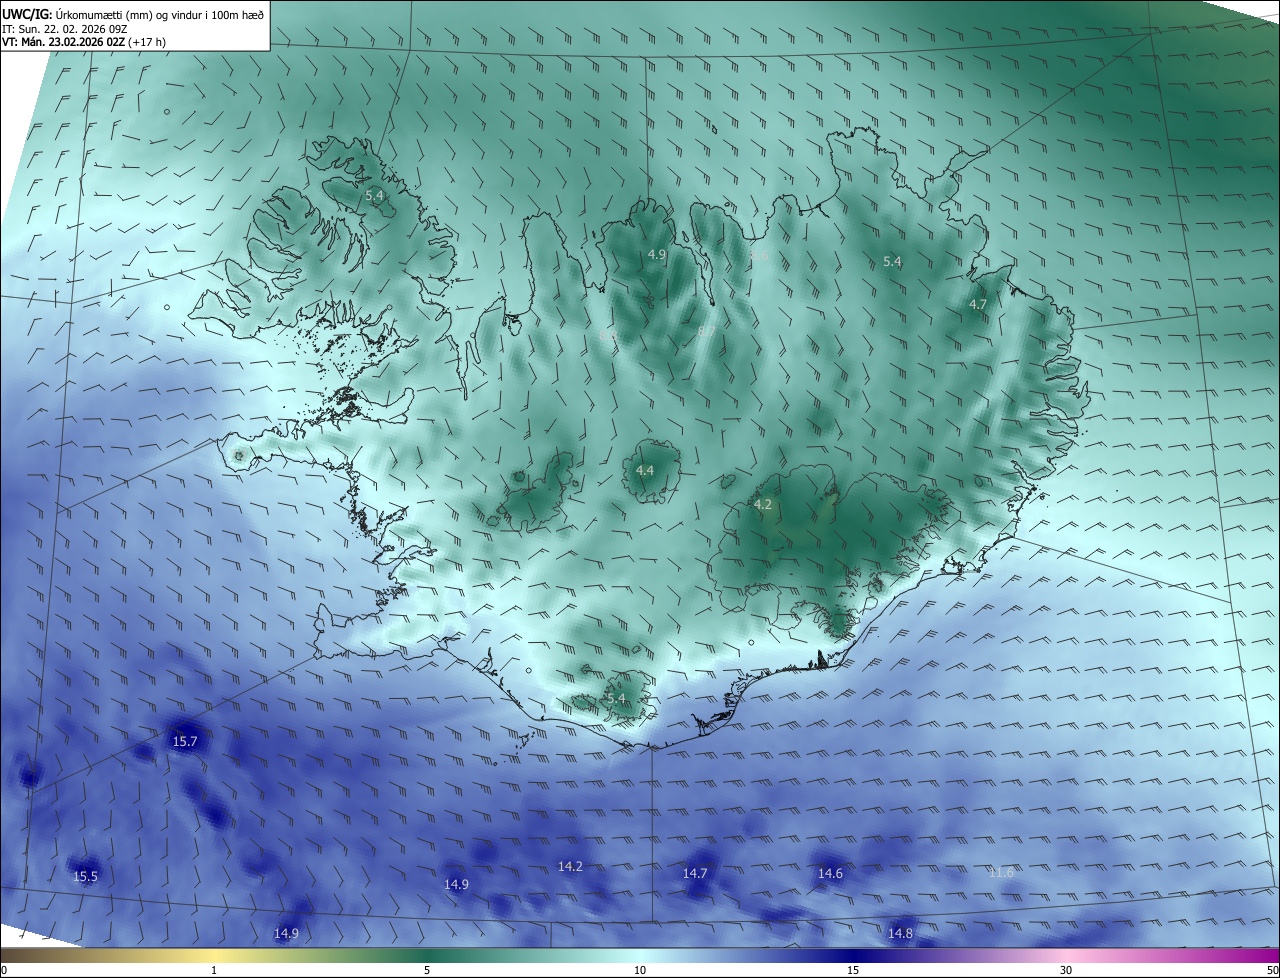Click the 4.2 value label
The width and height of the screenshot is (1280, 978).
click(x=763, y=505)
